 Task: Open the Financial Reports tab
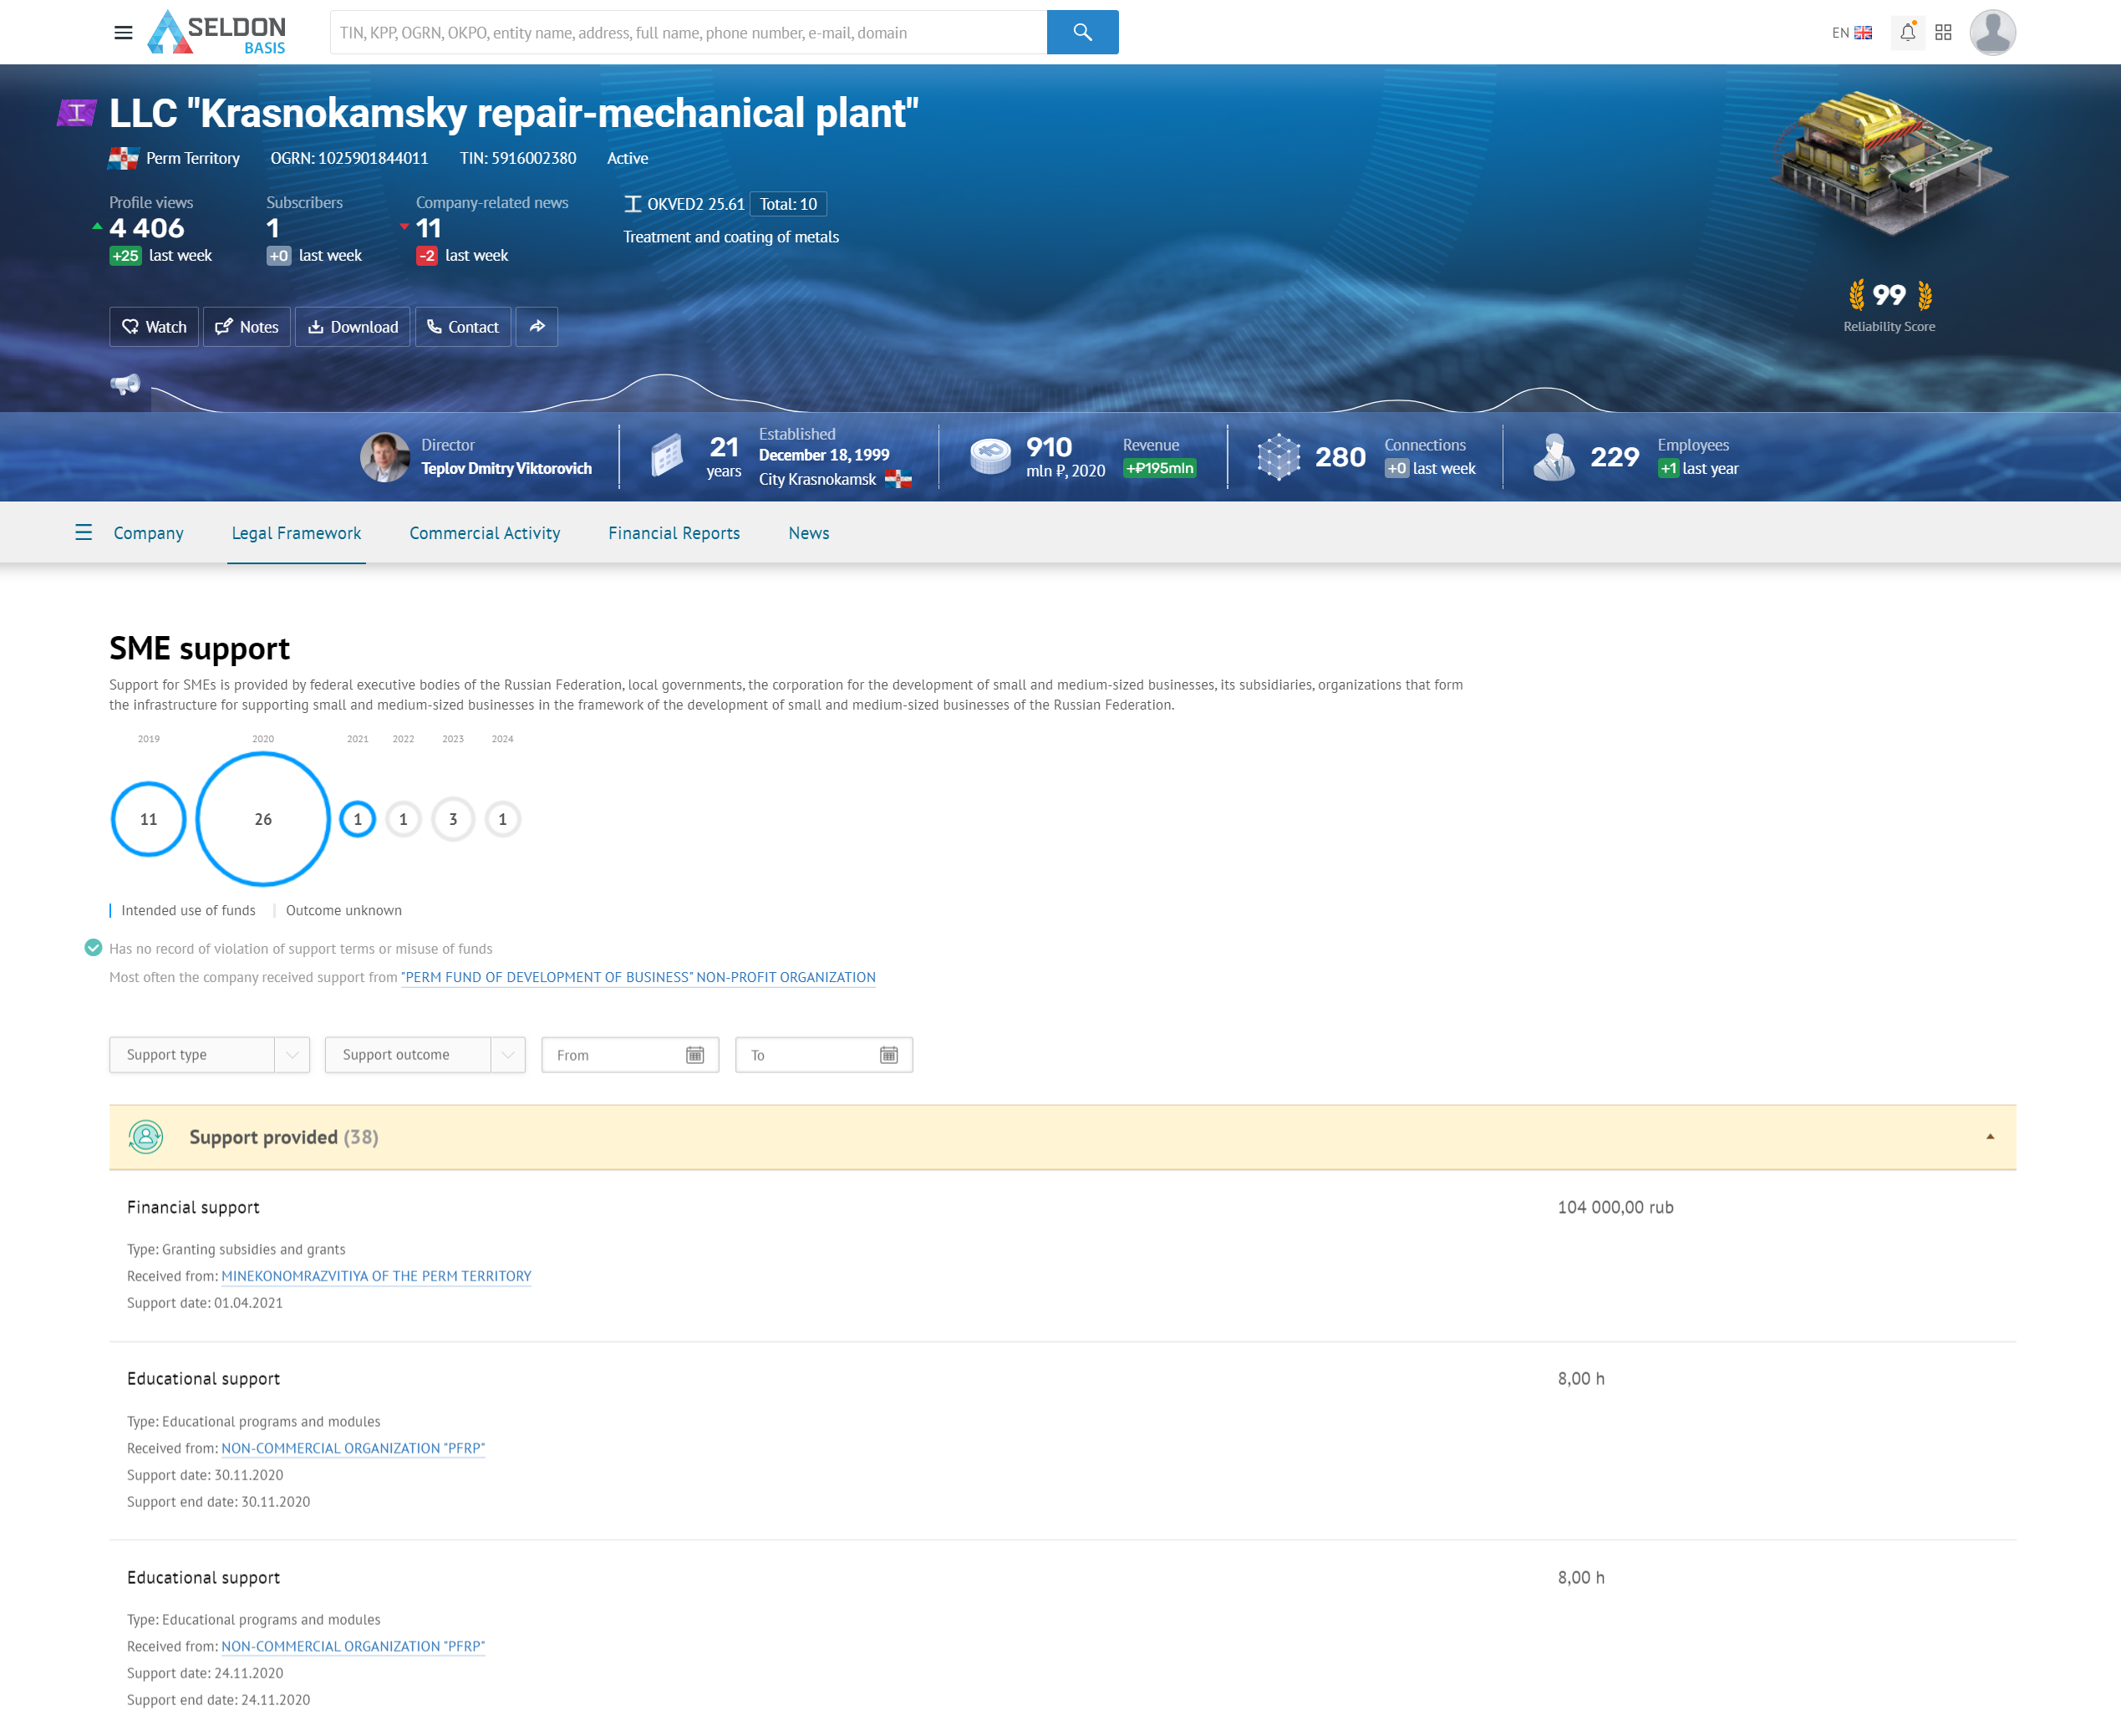pos(674,533)
